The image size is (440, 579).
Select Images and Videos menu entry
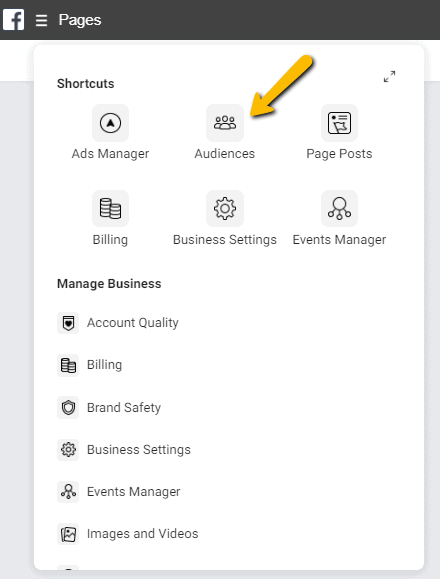(x=142, y=534)
